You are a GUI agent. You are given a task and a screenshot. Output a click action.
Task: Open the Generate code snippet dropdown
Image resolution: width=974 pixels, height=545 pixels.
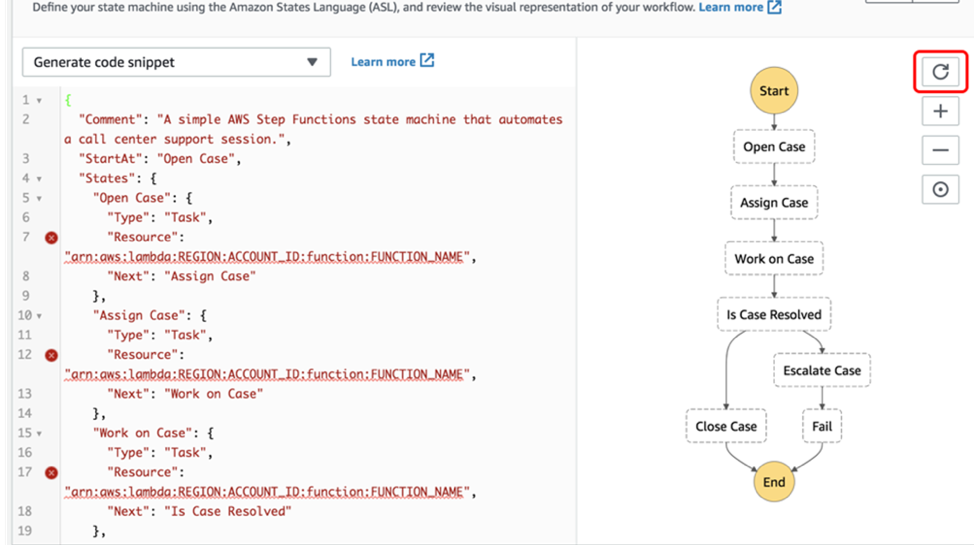click(176, 62)
